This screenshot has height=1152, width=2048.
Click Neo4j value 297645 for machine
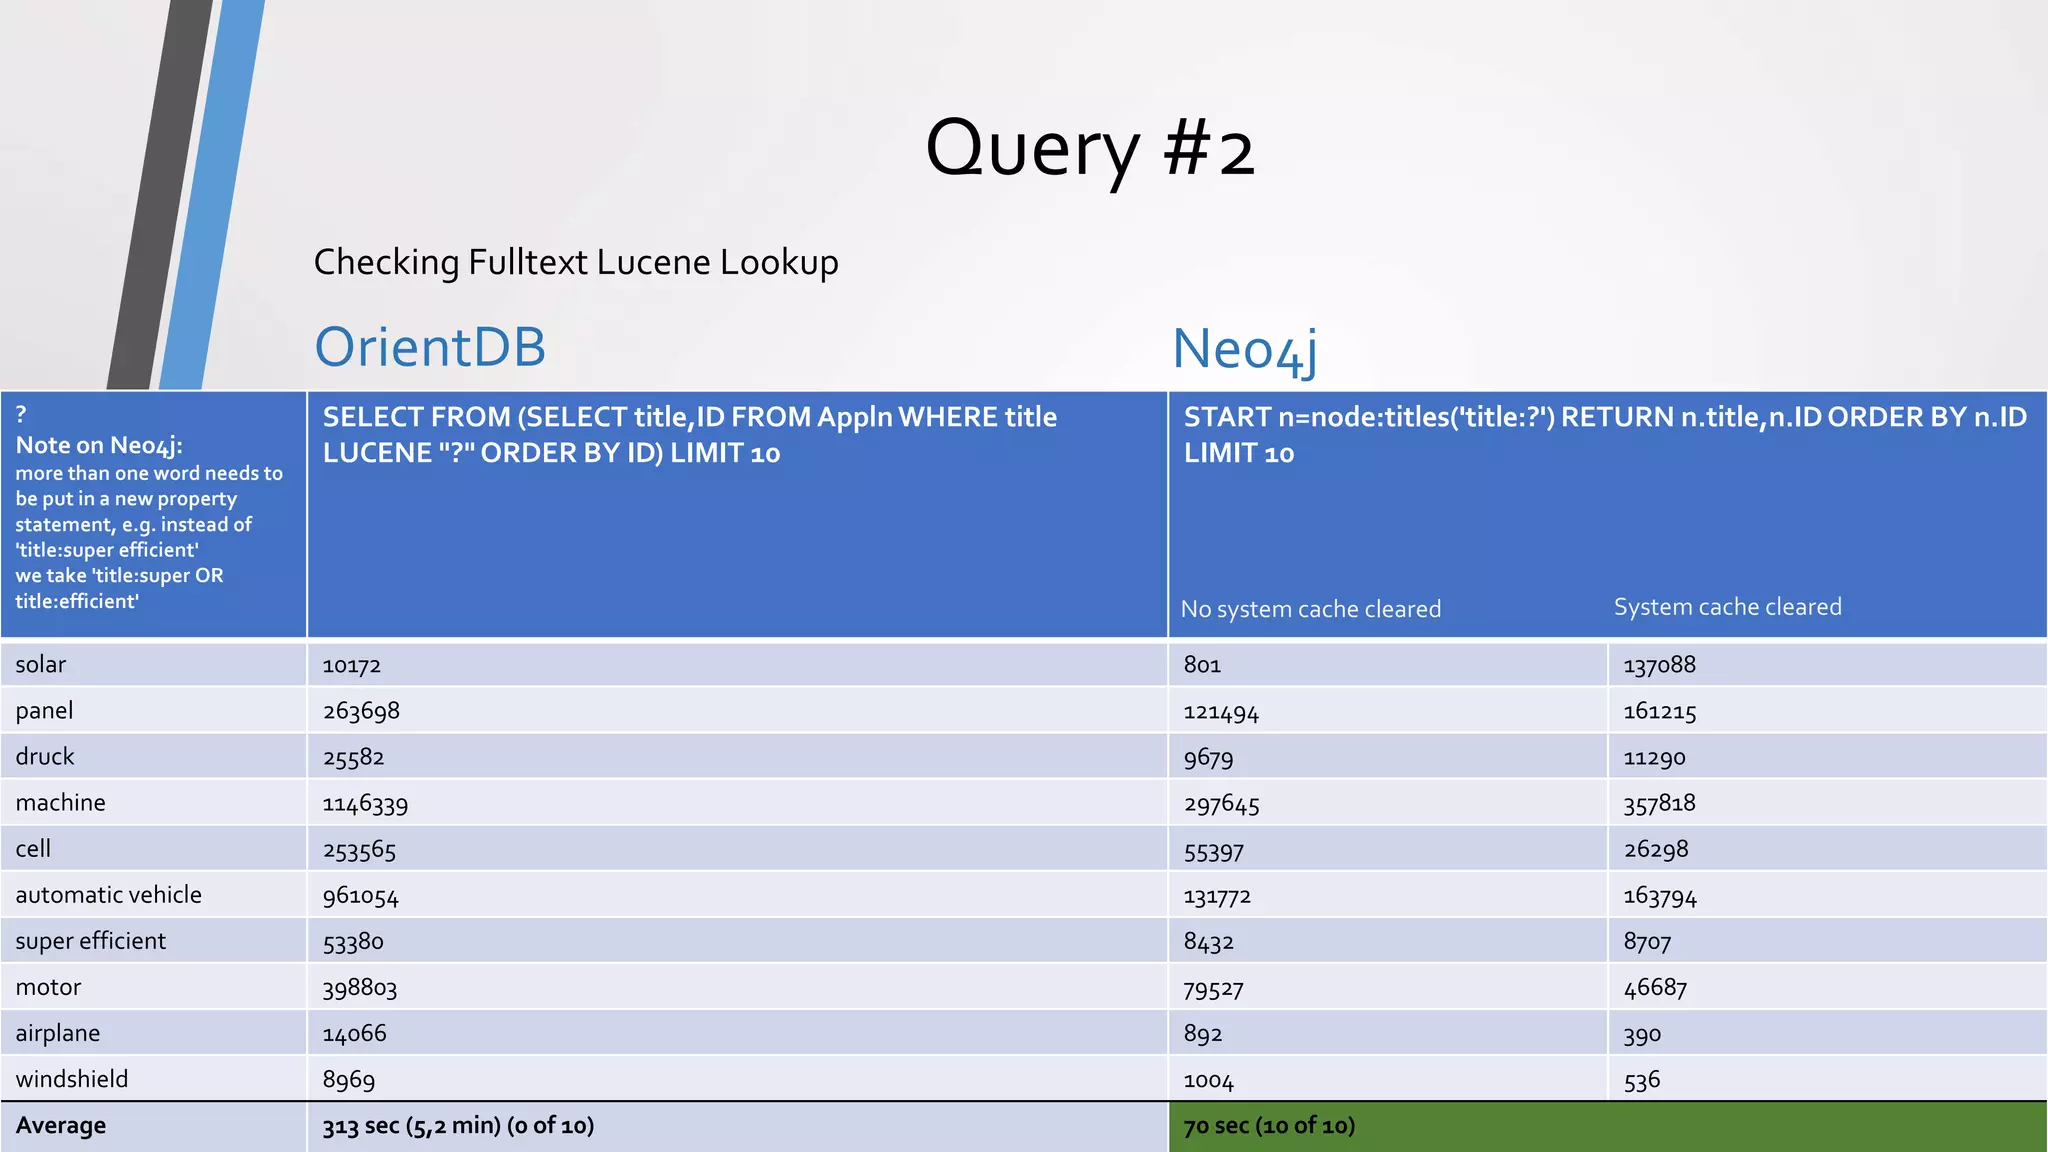coord(1221,804)
